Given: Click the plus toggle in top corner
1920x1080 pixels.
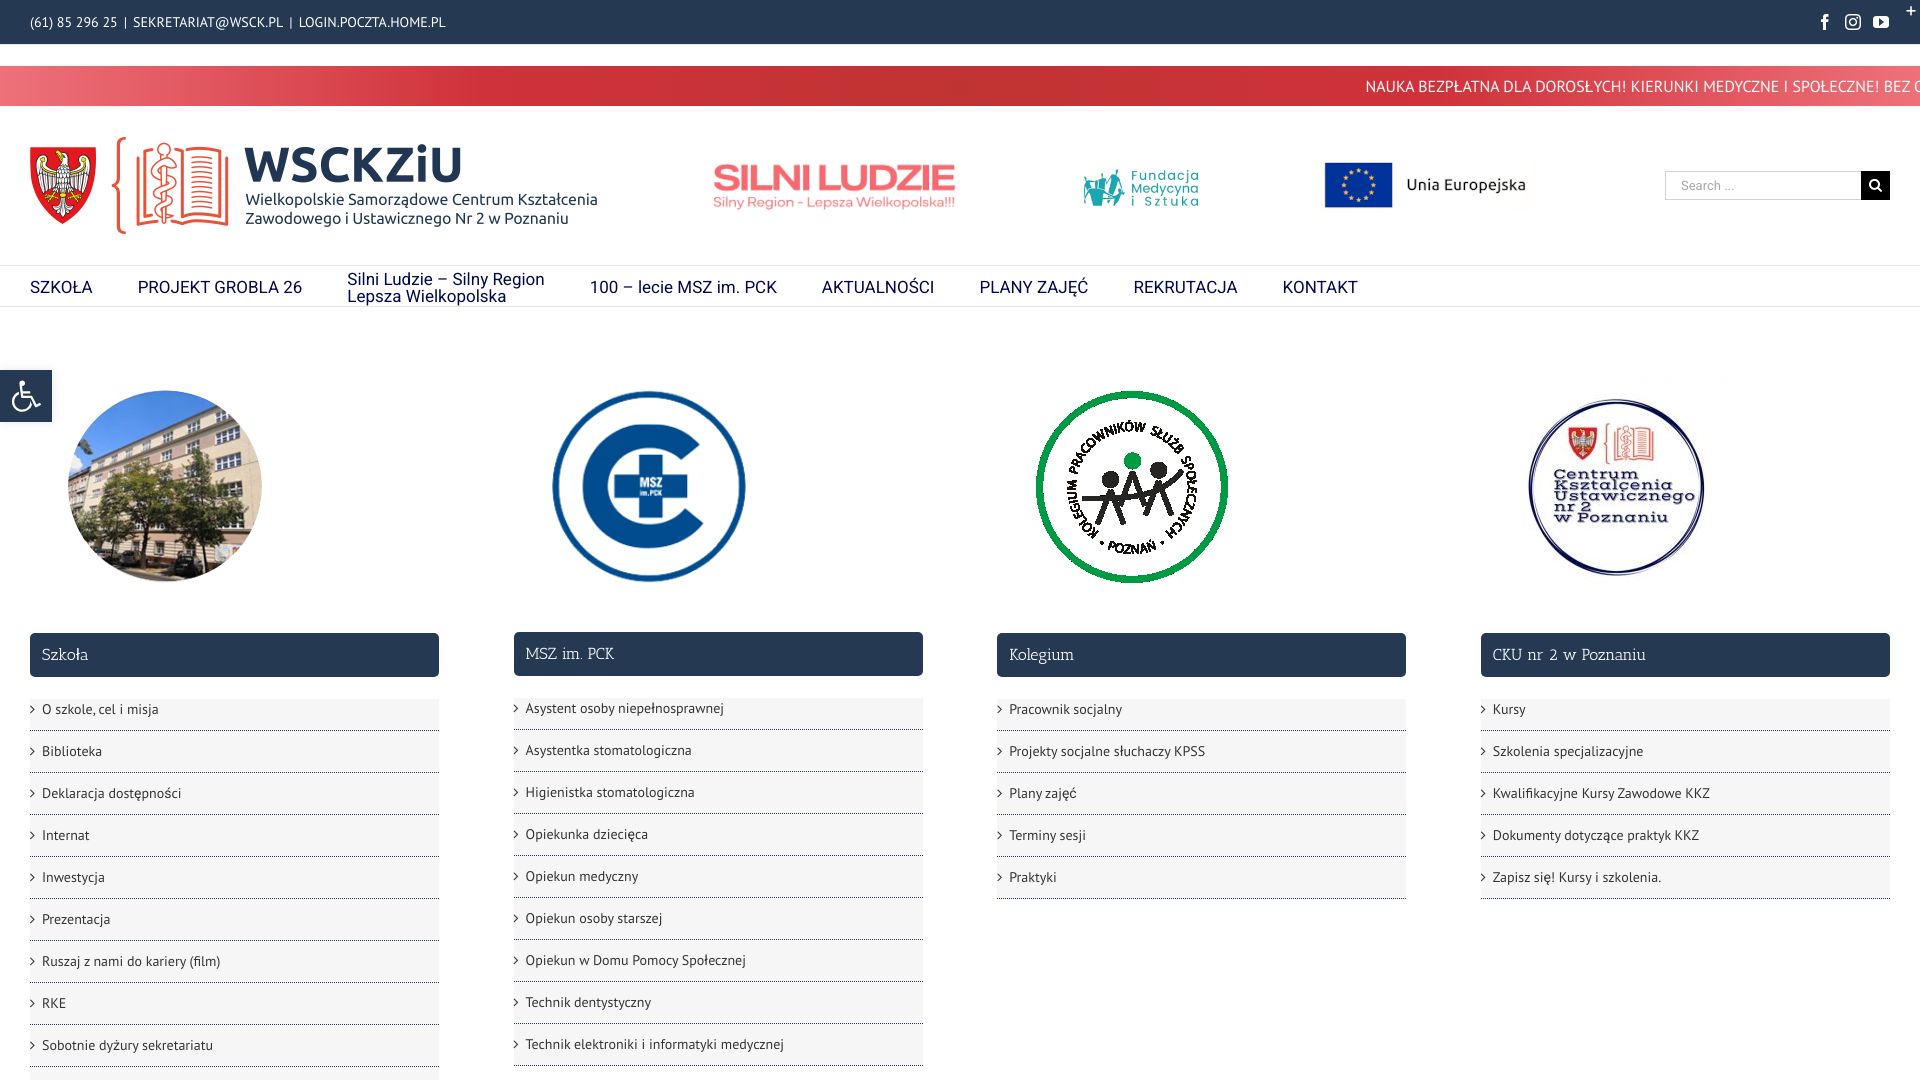Looking at the screenshot, I should click(1910, 11).
